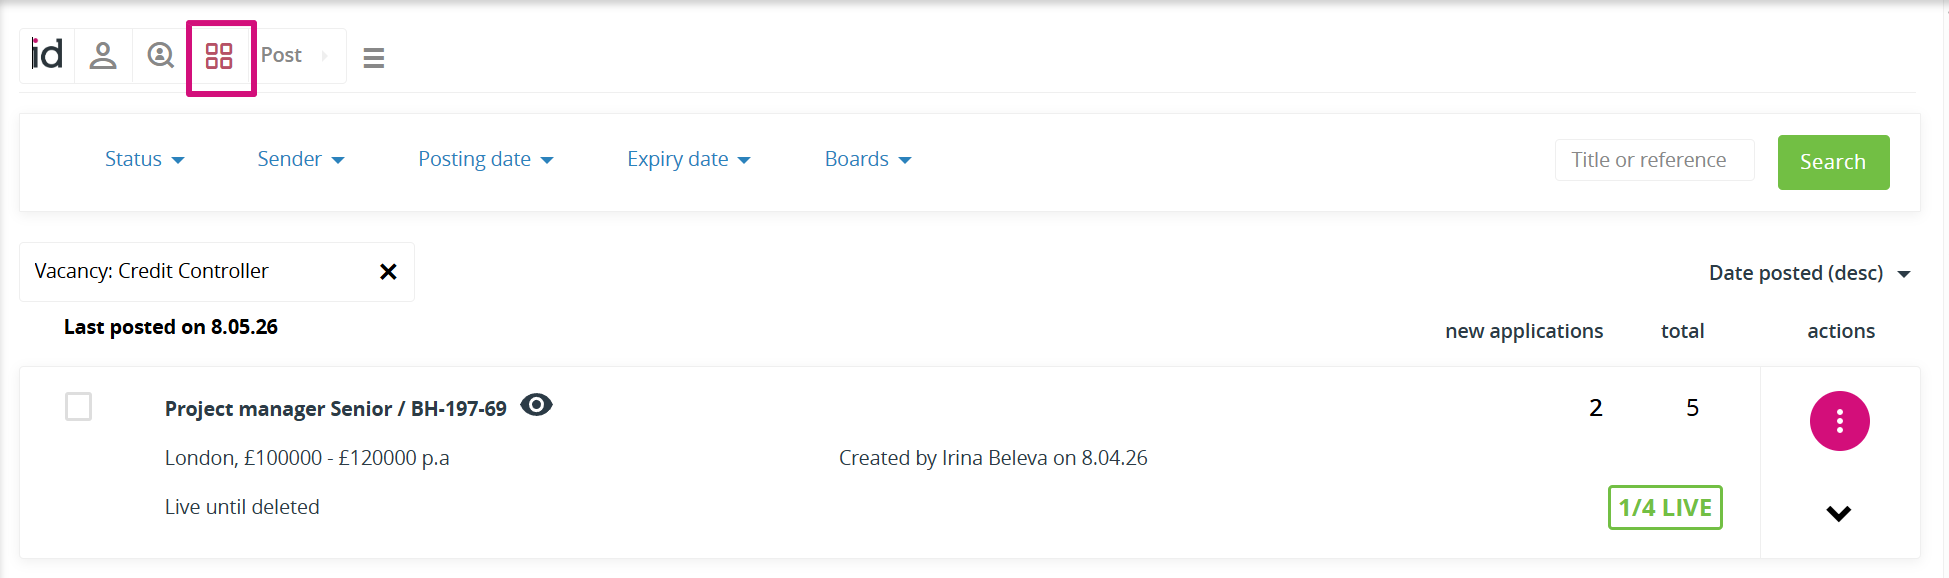Change the Date posted (desc) sorting
The width and height of the screenshot is (1949, 578).
click(1809, 273)
